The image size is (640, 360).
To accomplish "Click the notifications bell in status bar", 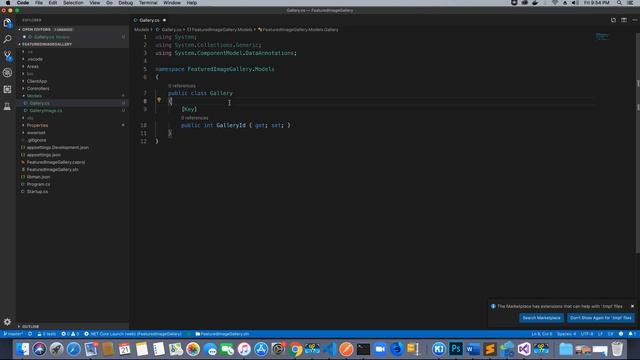I will [632, 334].
